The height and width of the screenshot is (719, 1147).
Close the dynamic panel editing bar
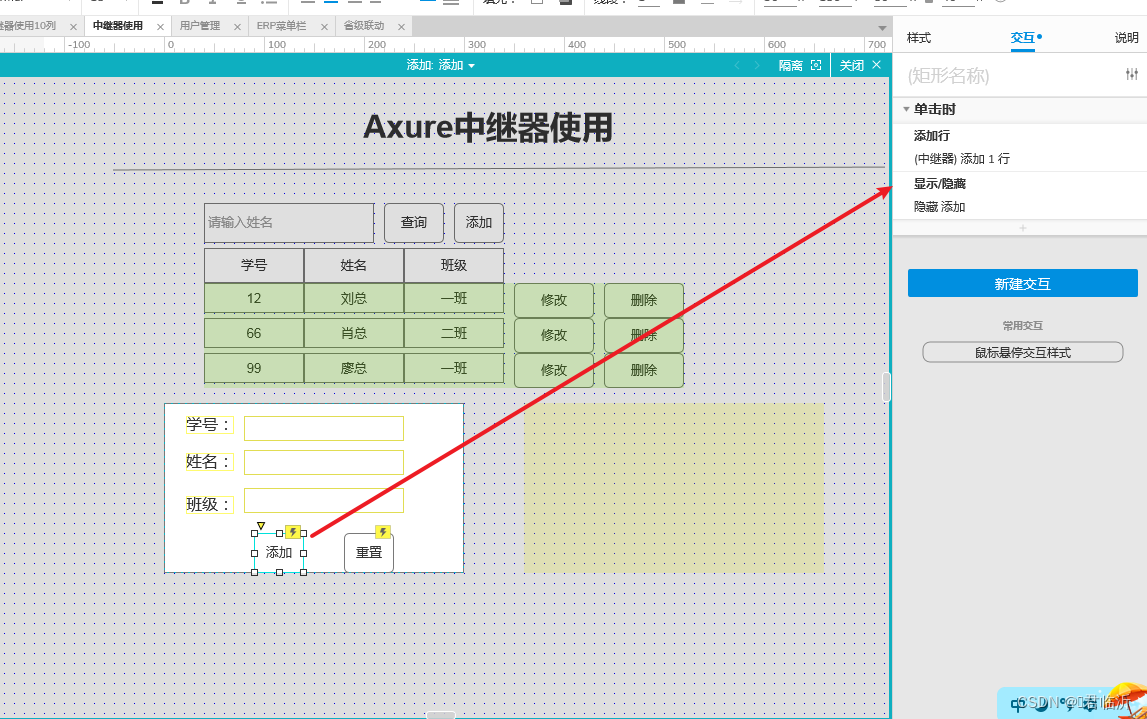876,65
